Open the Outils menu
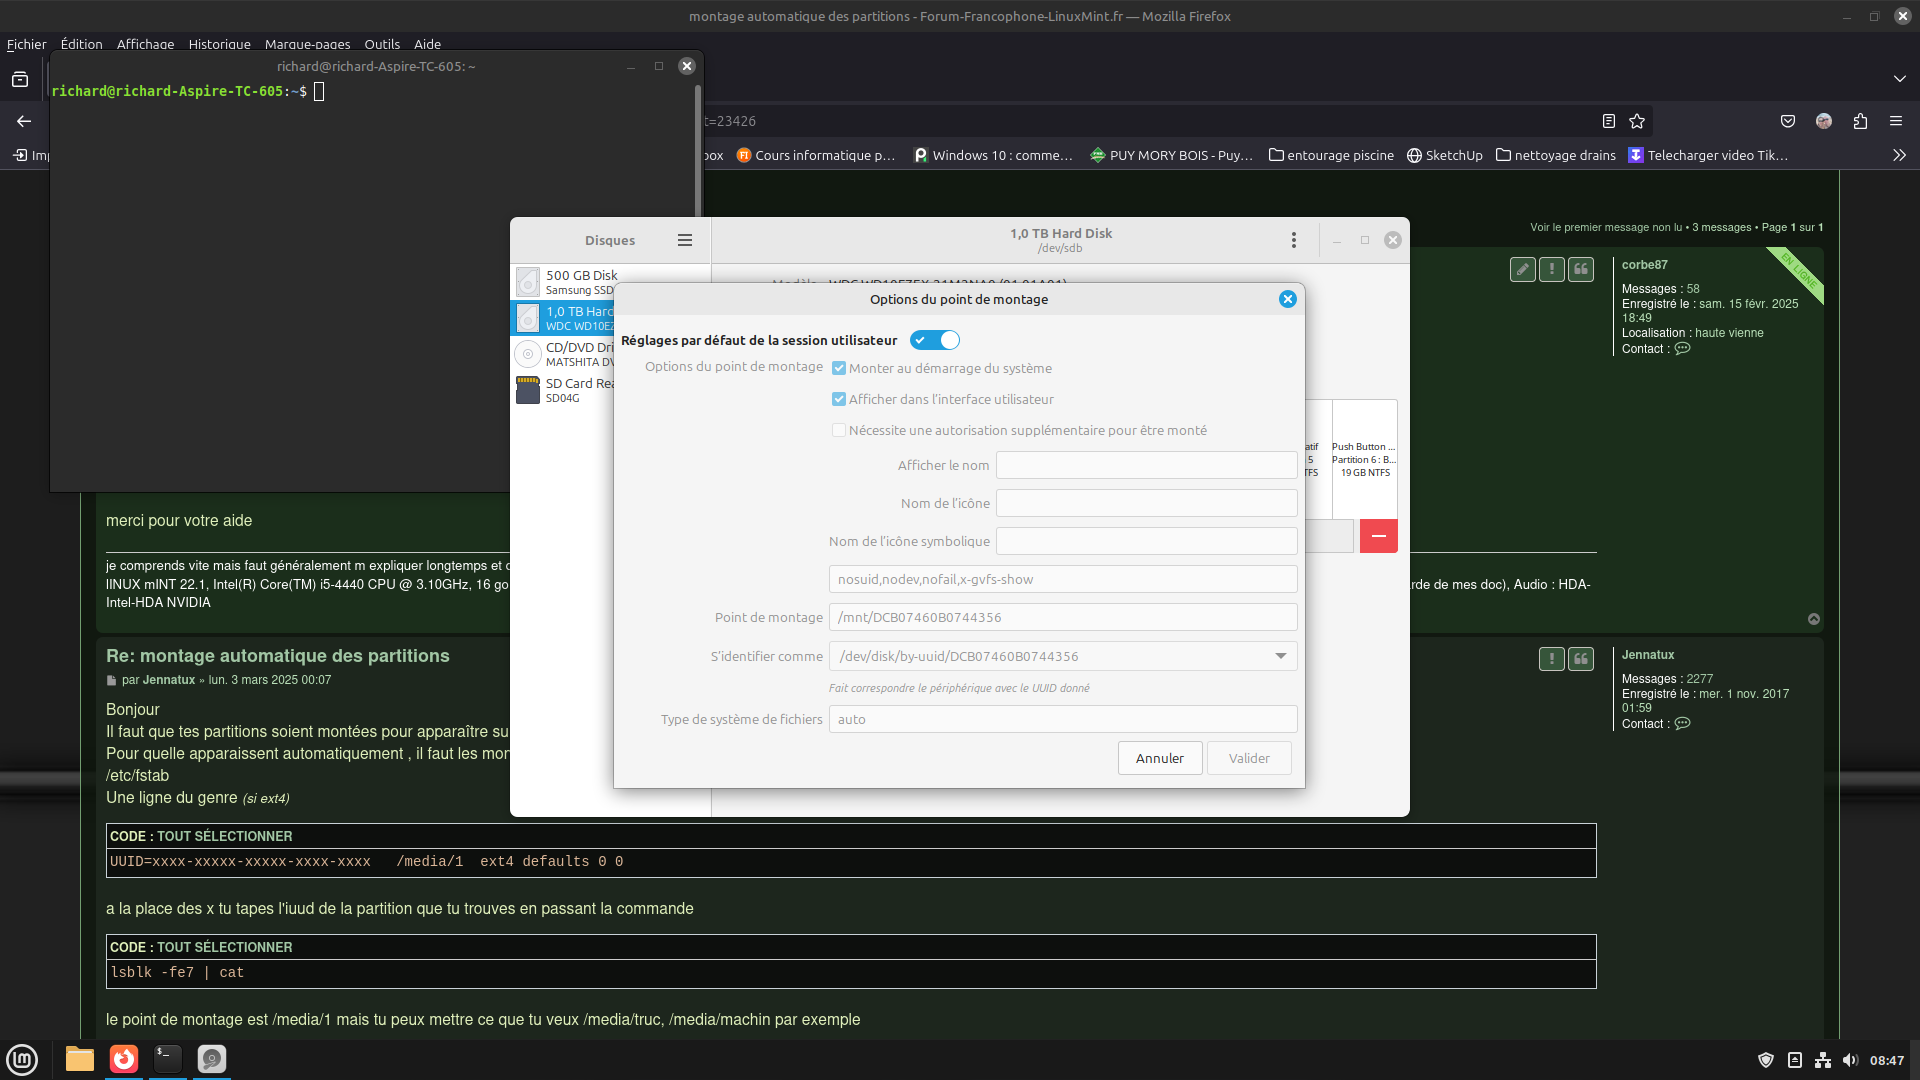Image resolution: width=1920 pixels, height=1080 pixels. click(381, 44)
